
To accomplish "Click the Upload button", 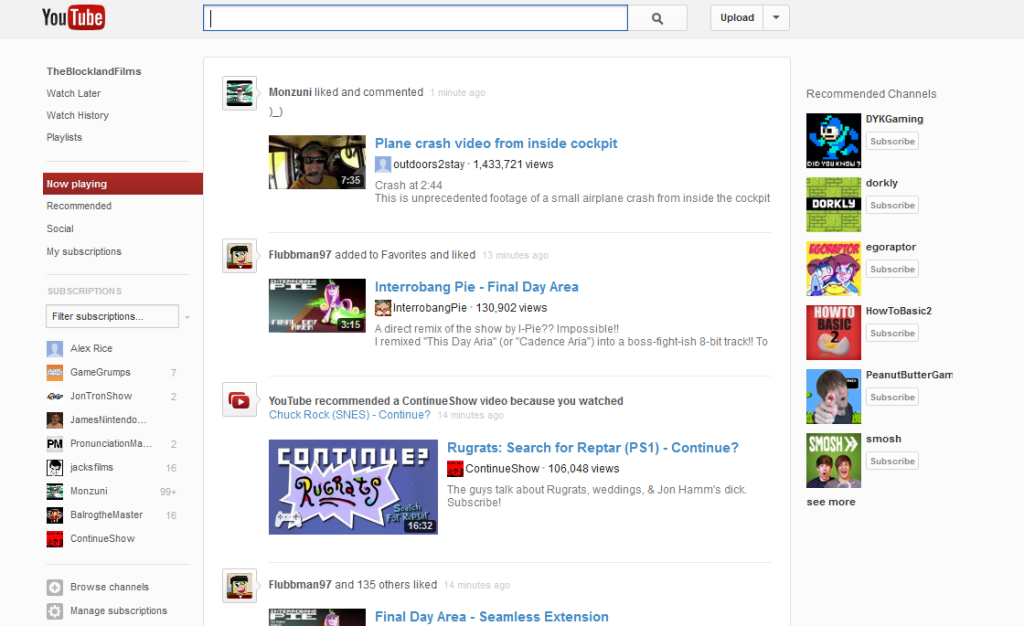I will (x=737, y=18).
